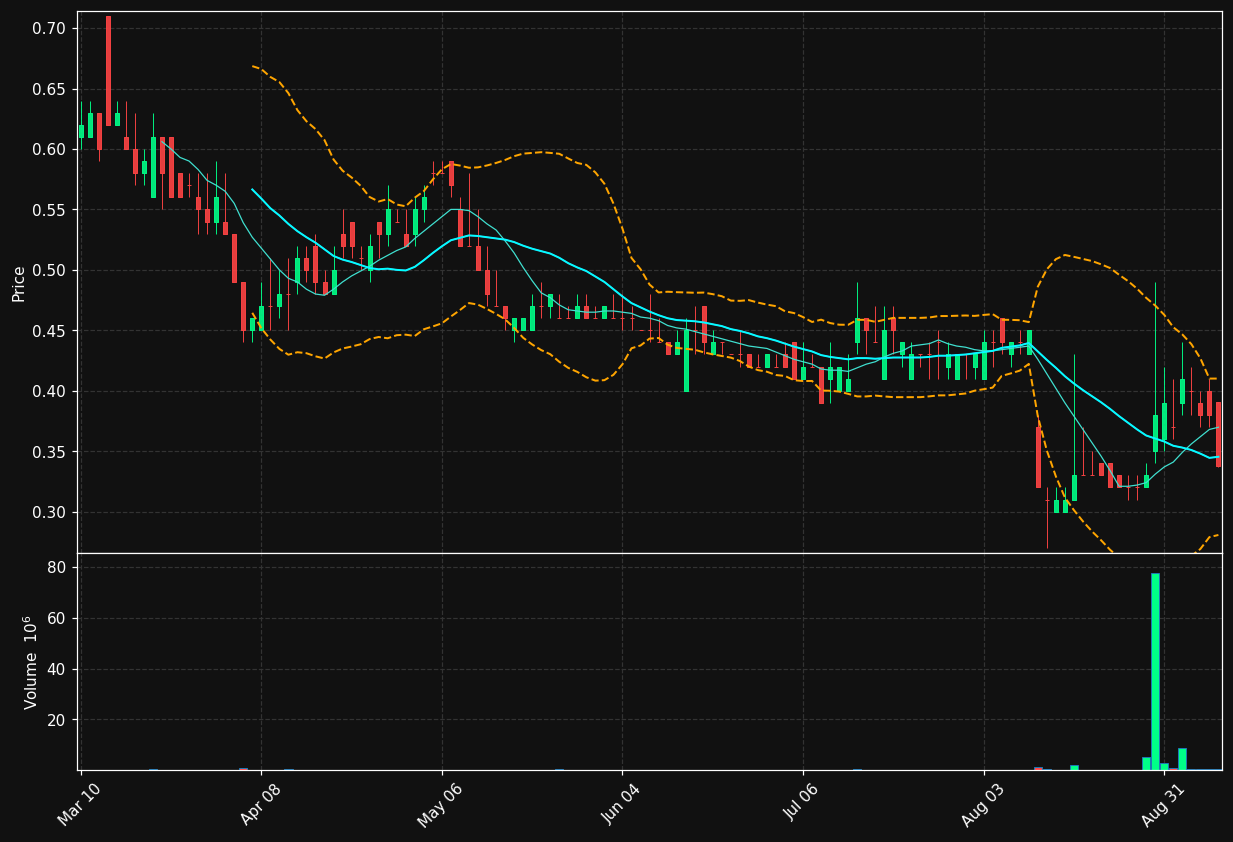Click the tallest green volume bar
This screenshot has height=842, width=1233.
click(1155, 671)
